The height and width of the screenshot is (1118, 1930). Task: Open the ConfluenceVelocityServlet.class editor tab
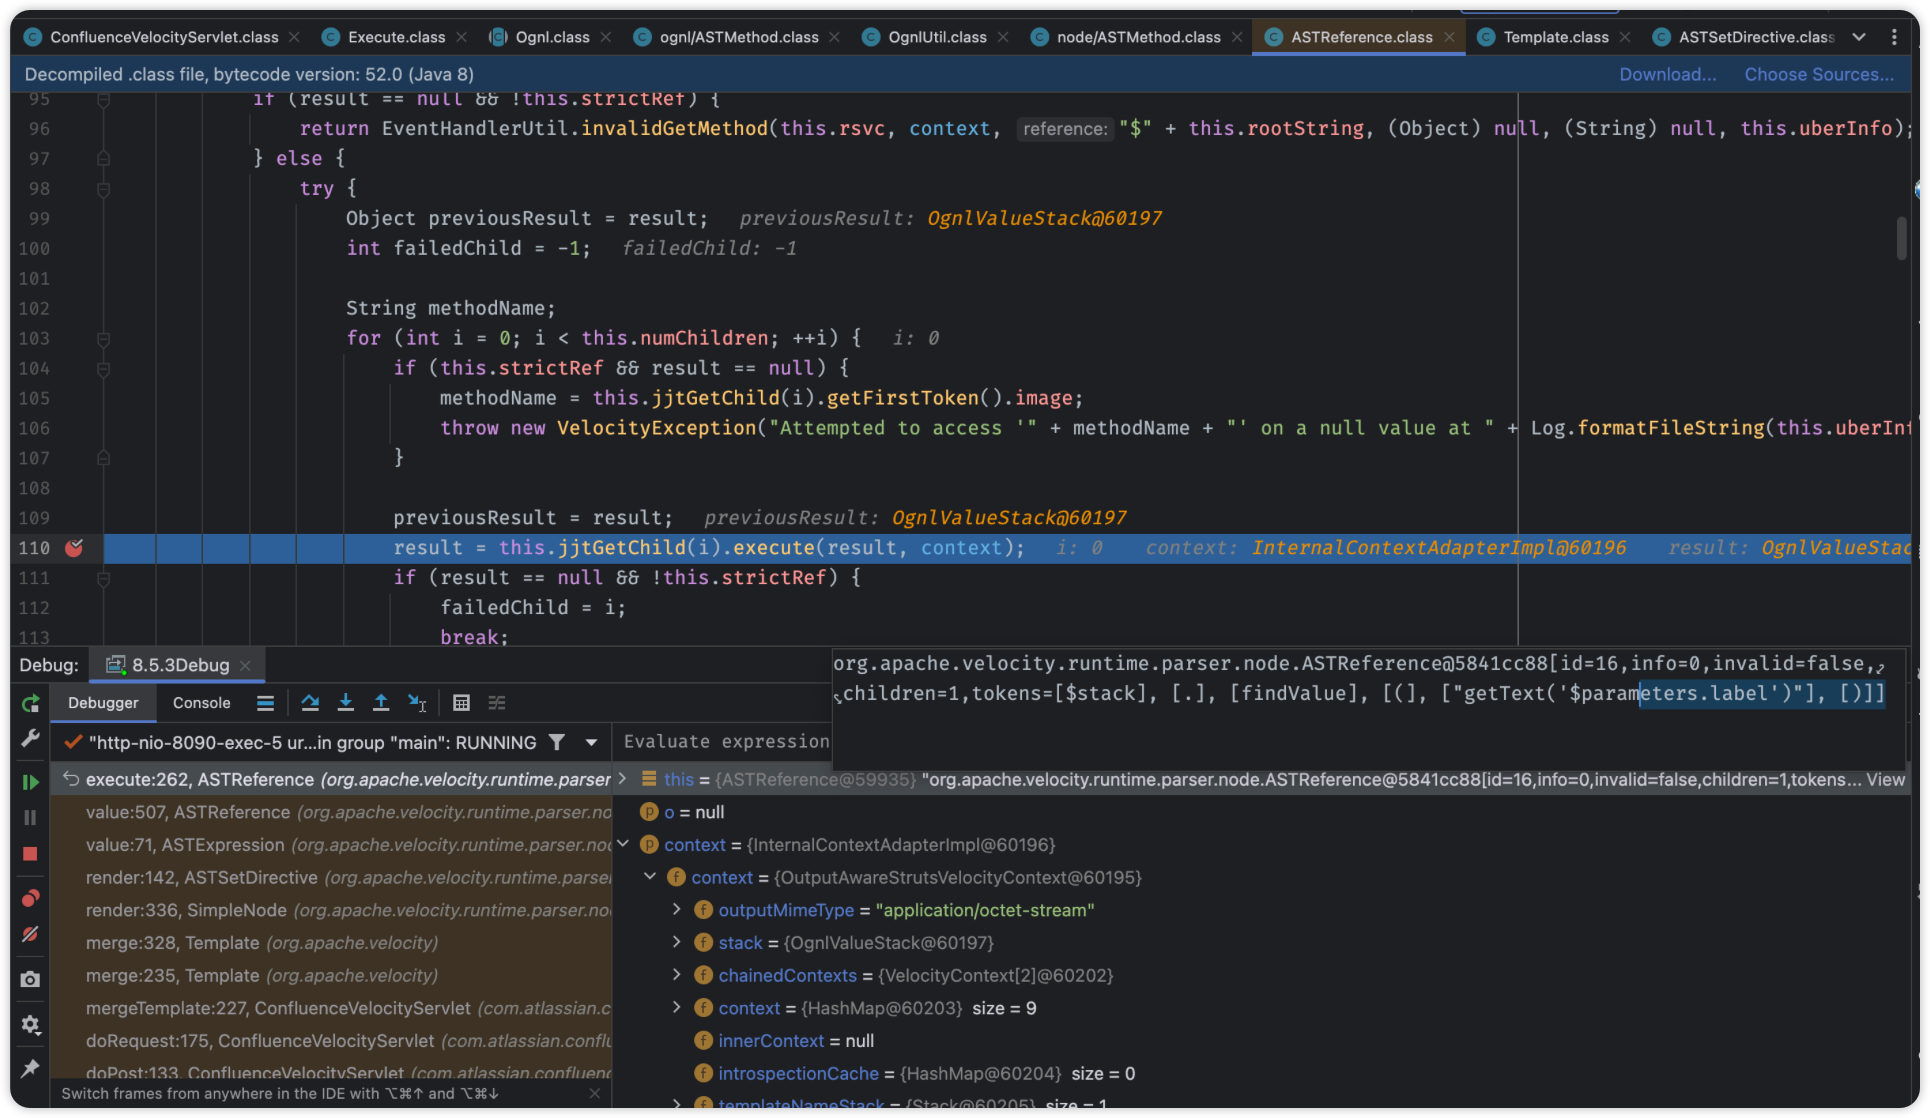[x=164, y=37]
